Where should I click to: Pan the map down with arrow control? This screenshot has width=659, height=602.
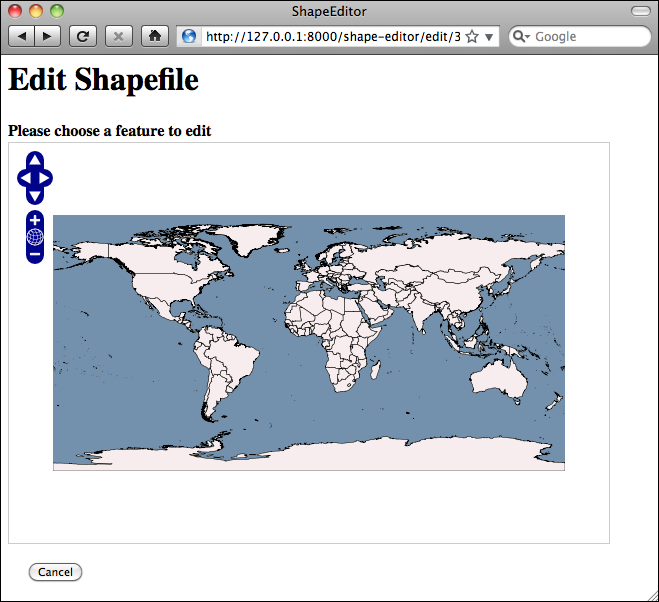click(x=35, y=196)
